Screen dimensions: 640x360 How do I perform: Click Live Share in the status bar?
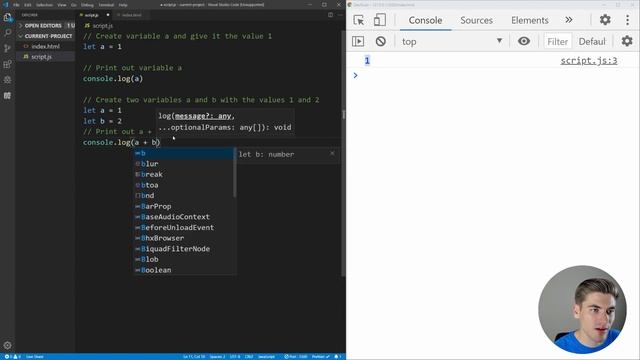[x=35, y=356]
